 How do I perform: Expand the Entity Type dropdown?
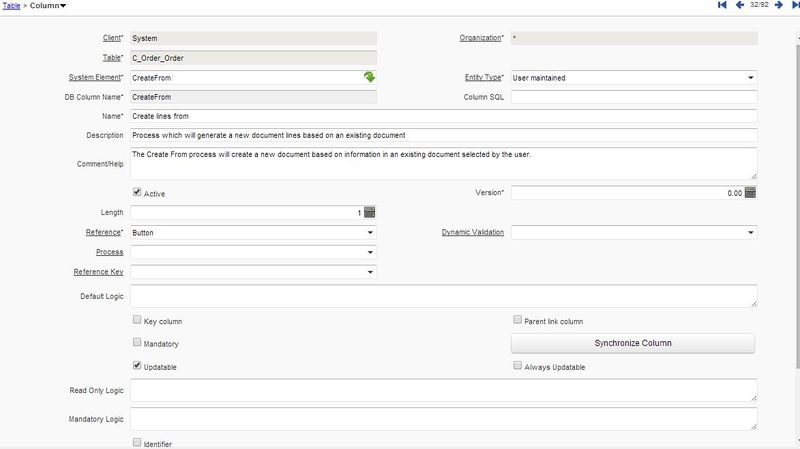(750, 77)
